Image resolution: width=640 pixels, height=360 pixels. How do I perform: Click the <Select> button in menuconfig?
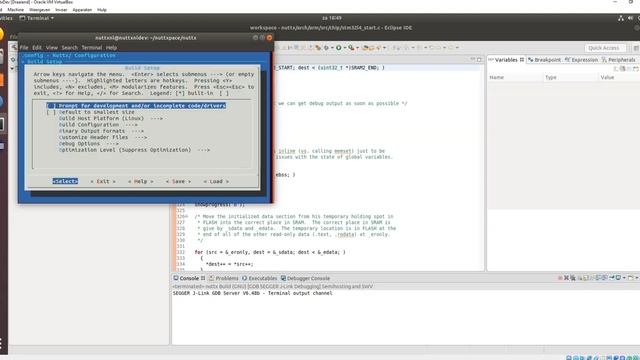tap(65, 181)
